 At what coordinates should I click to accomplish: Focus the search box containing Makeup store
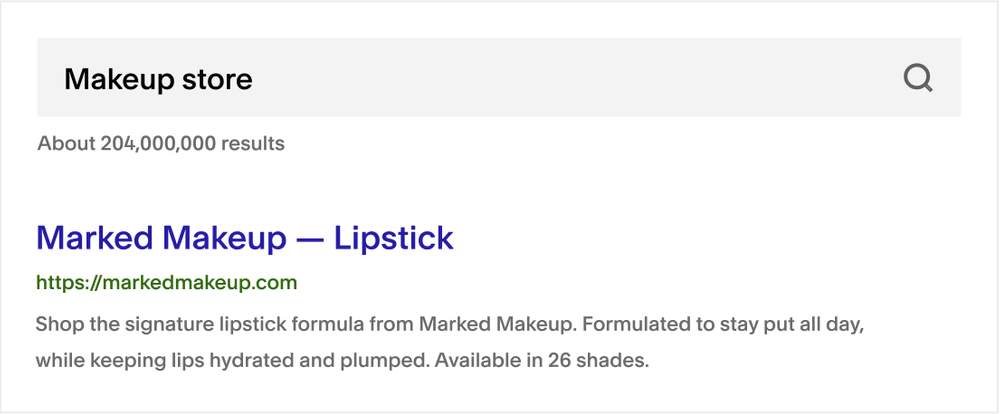pyautogui.click(x=499, y=77)
